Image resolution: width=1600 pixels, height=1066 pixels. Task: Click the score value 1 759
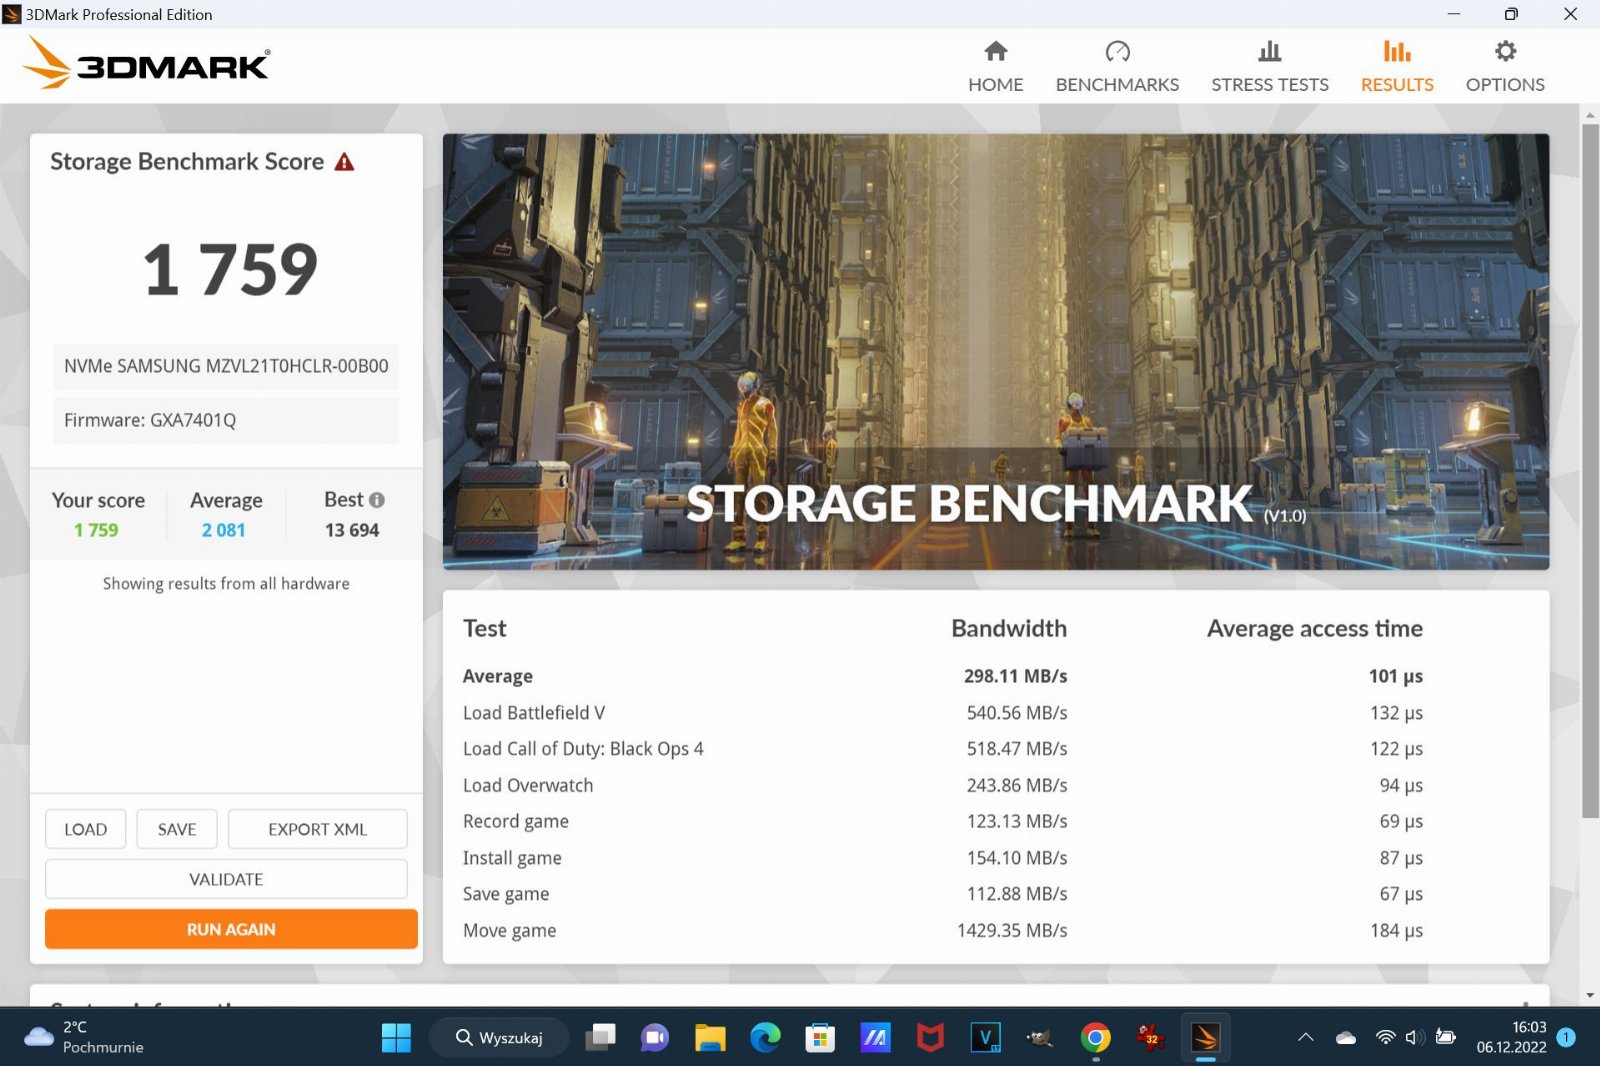click(230, 270)
